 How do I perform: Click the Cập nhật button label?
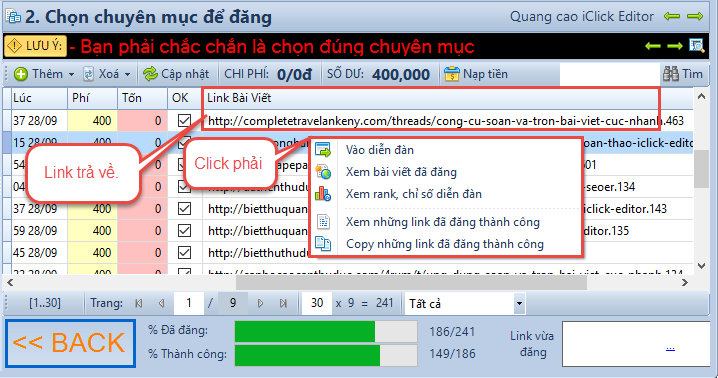pyautogui.click(x=185, y=74)
